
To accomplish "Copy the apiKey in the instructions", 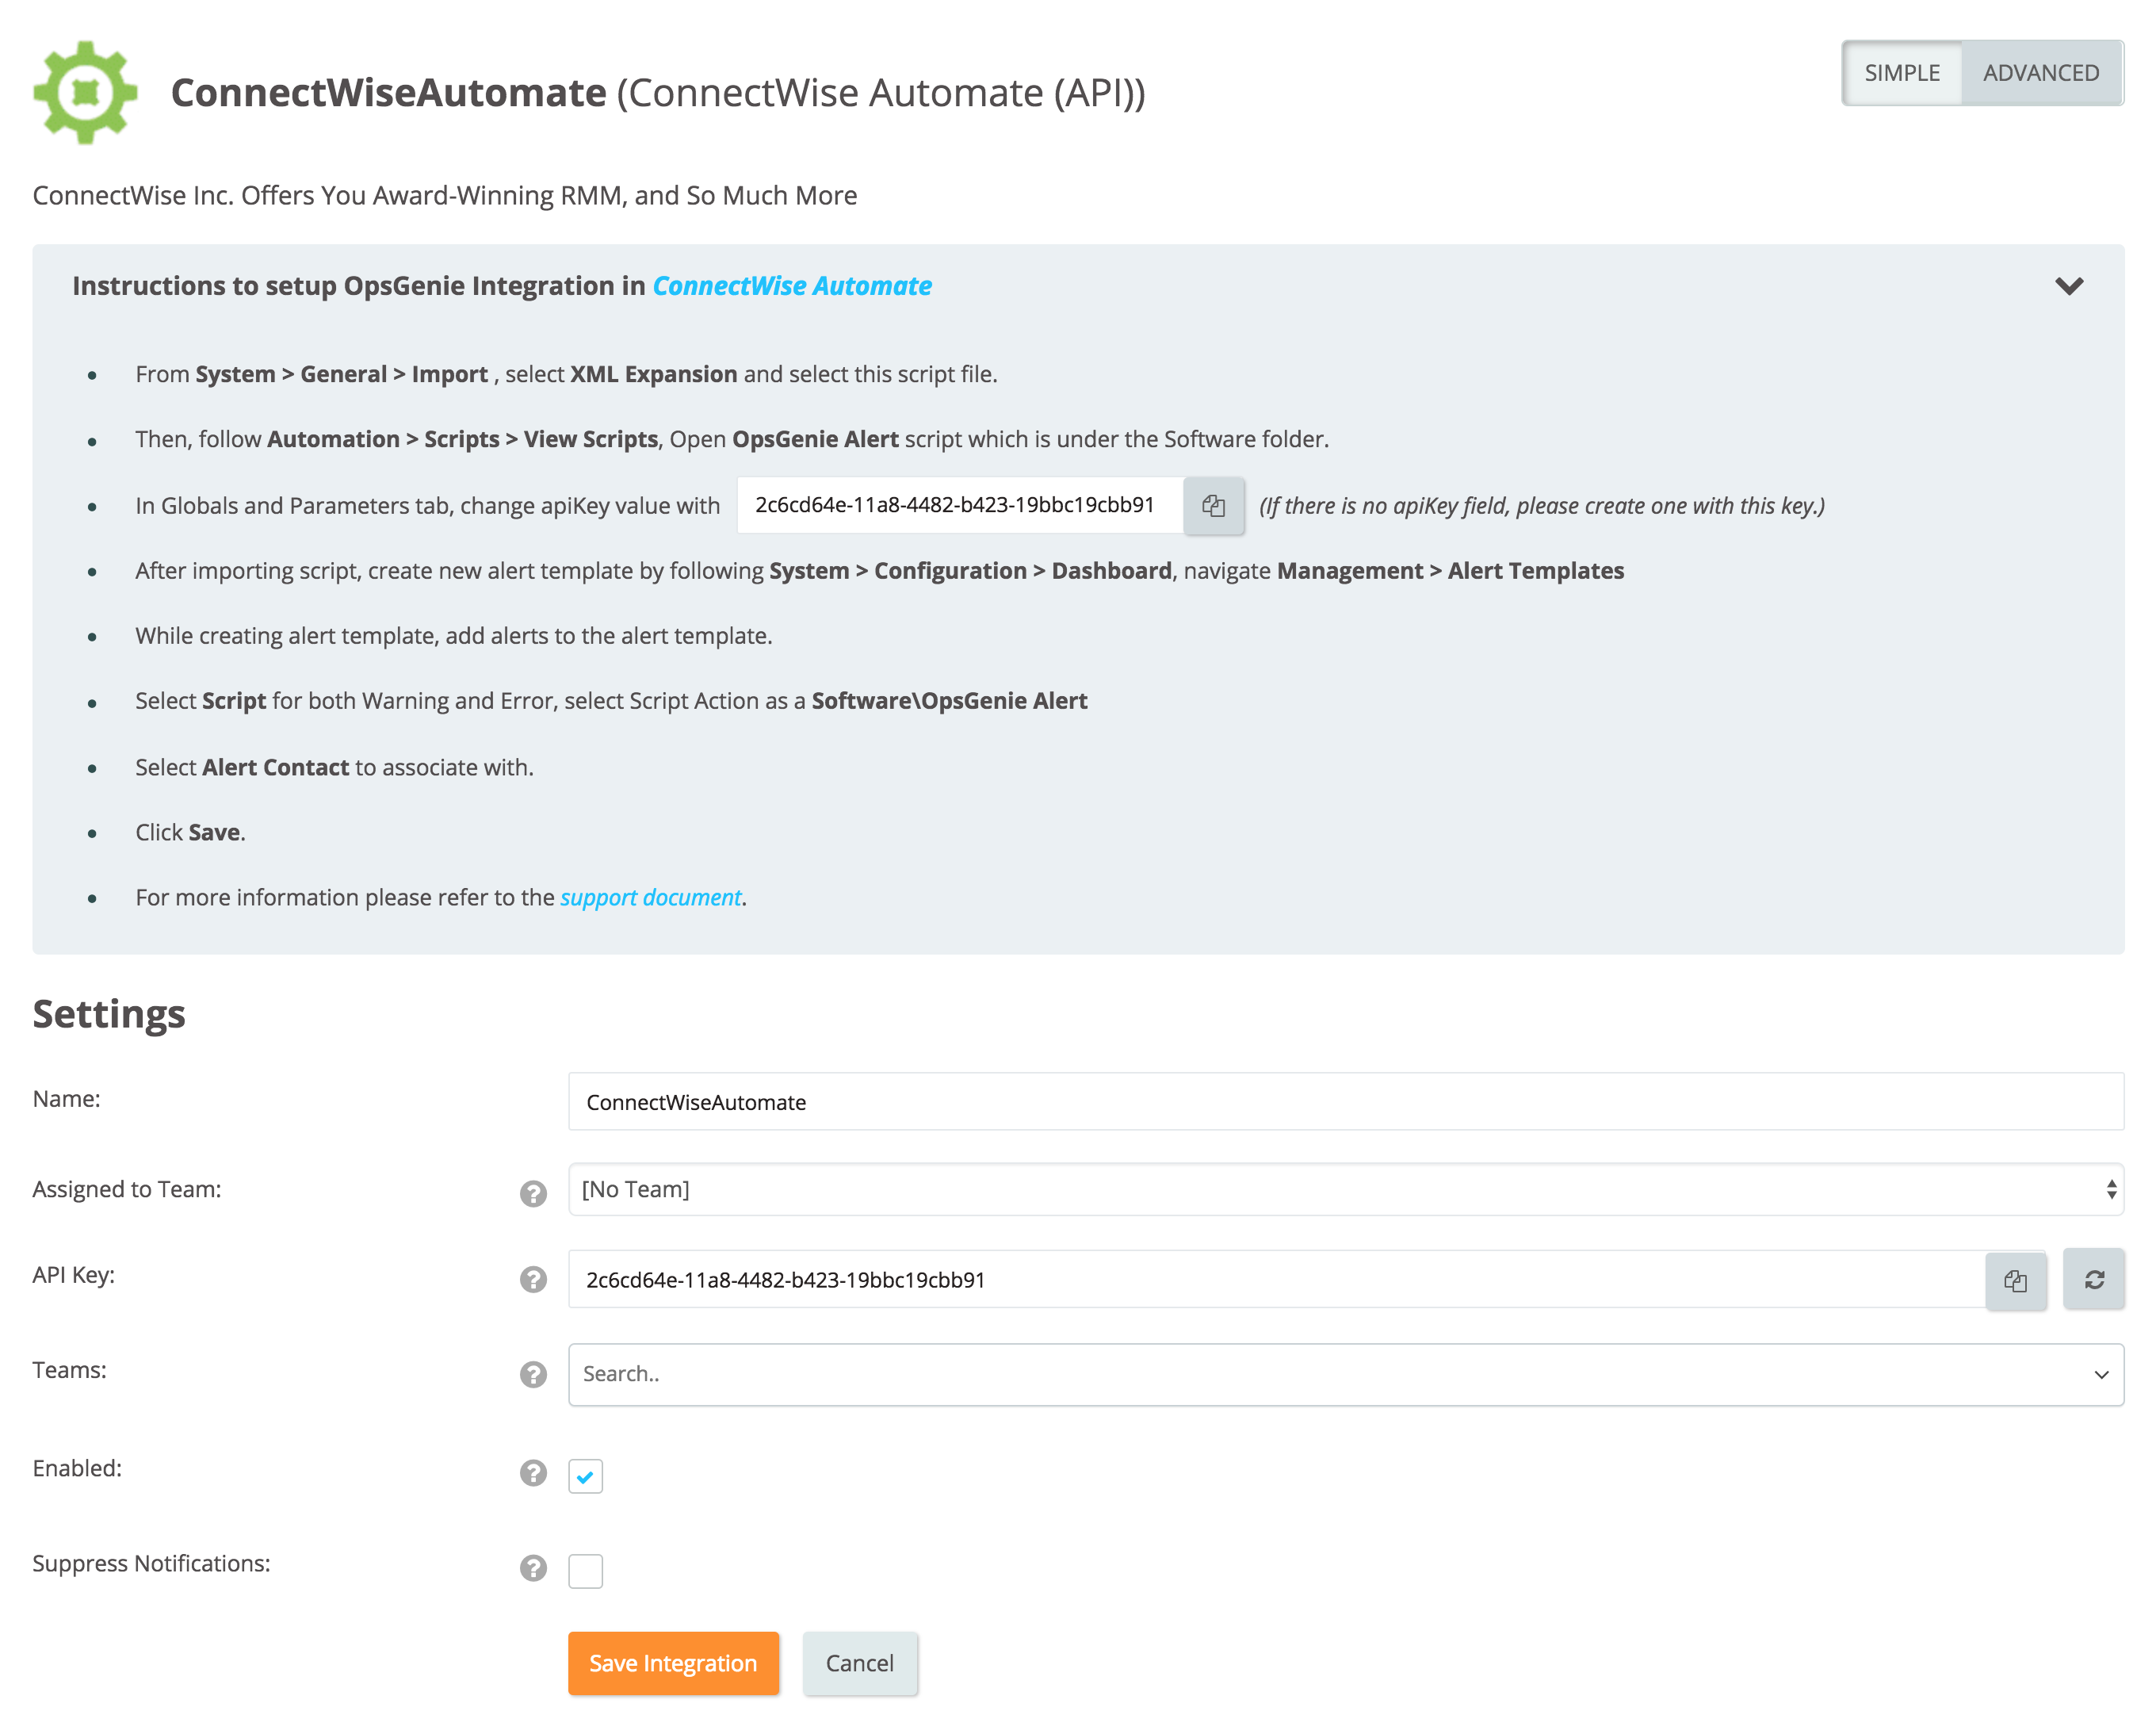I will tap(1213, 506).
